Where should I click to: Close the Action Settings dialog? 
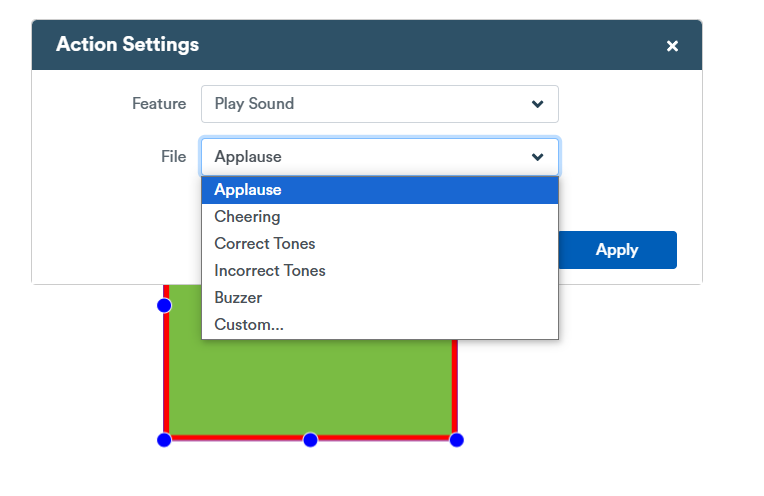672,46
